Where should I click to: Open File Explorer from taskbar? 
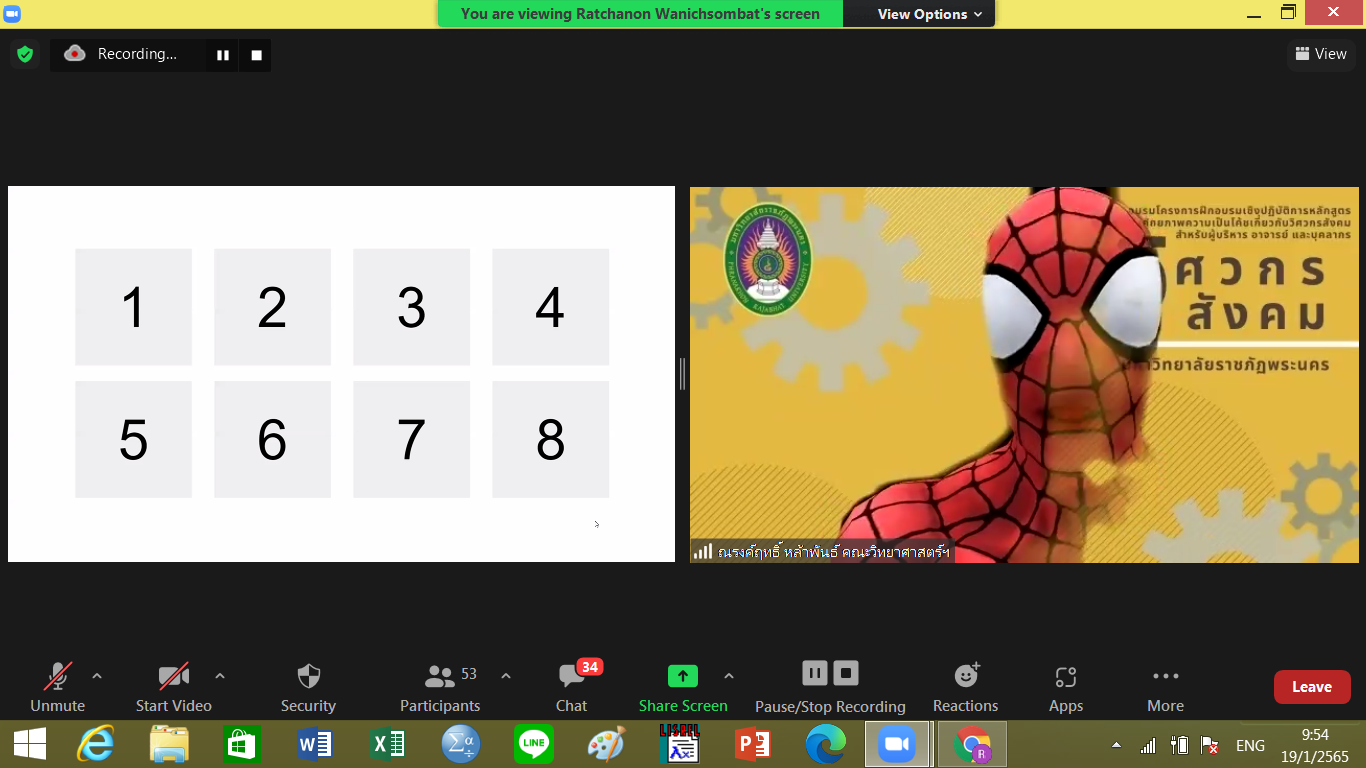click(169, 744)
